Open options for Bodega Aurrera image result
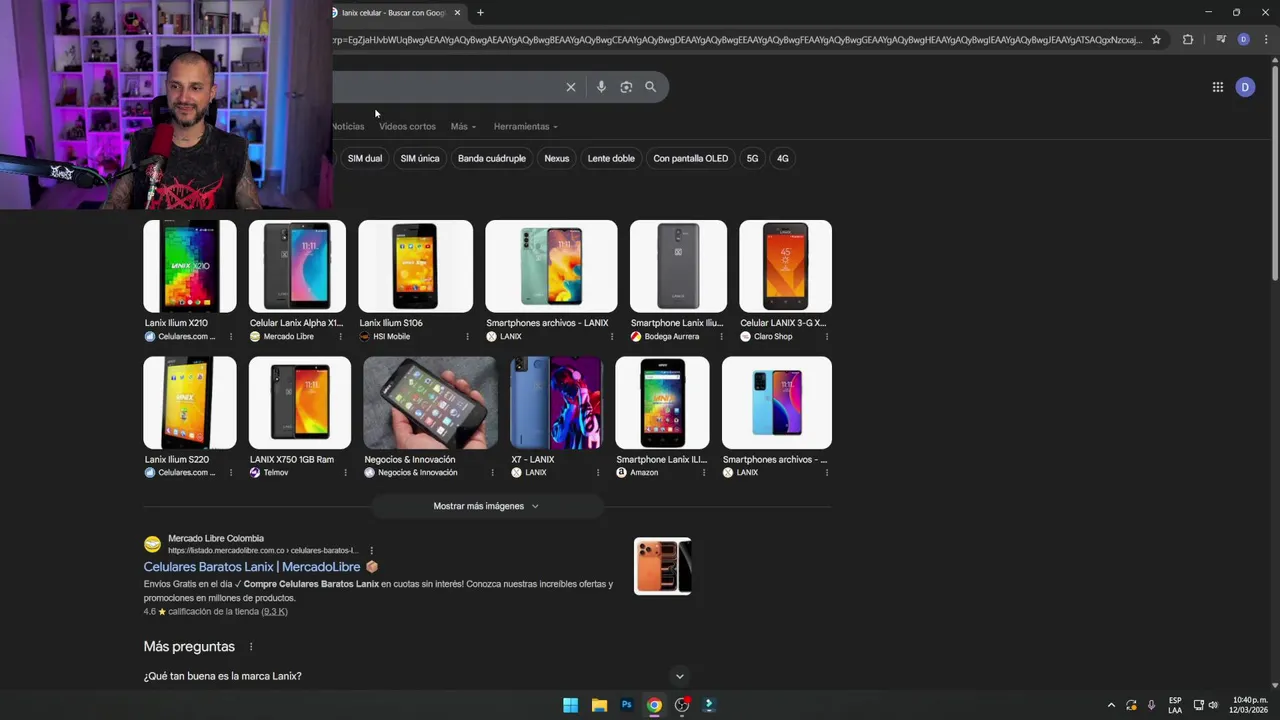The height and width of the screenshot is (720, 1280). [721, 337]
